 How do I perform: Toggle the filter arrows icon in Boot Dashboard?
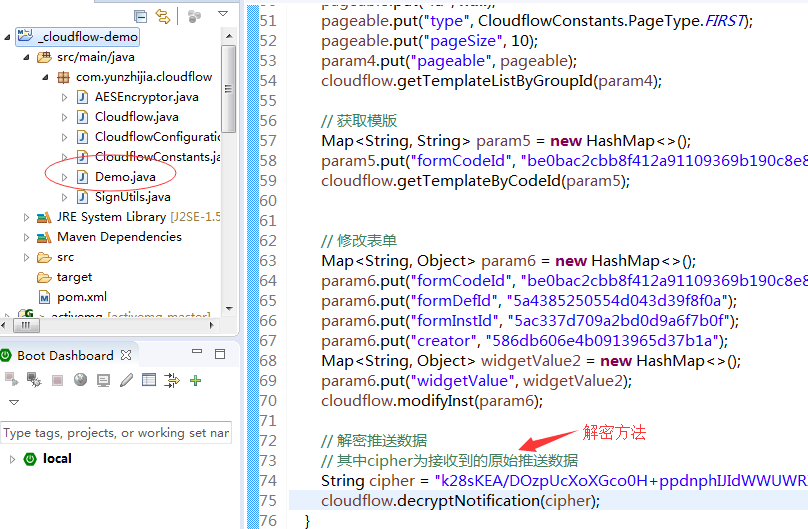pyautogui.click(x=172, y=380)
